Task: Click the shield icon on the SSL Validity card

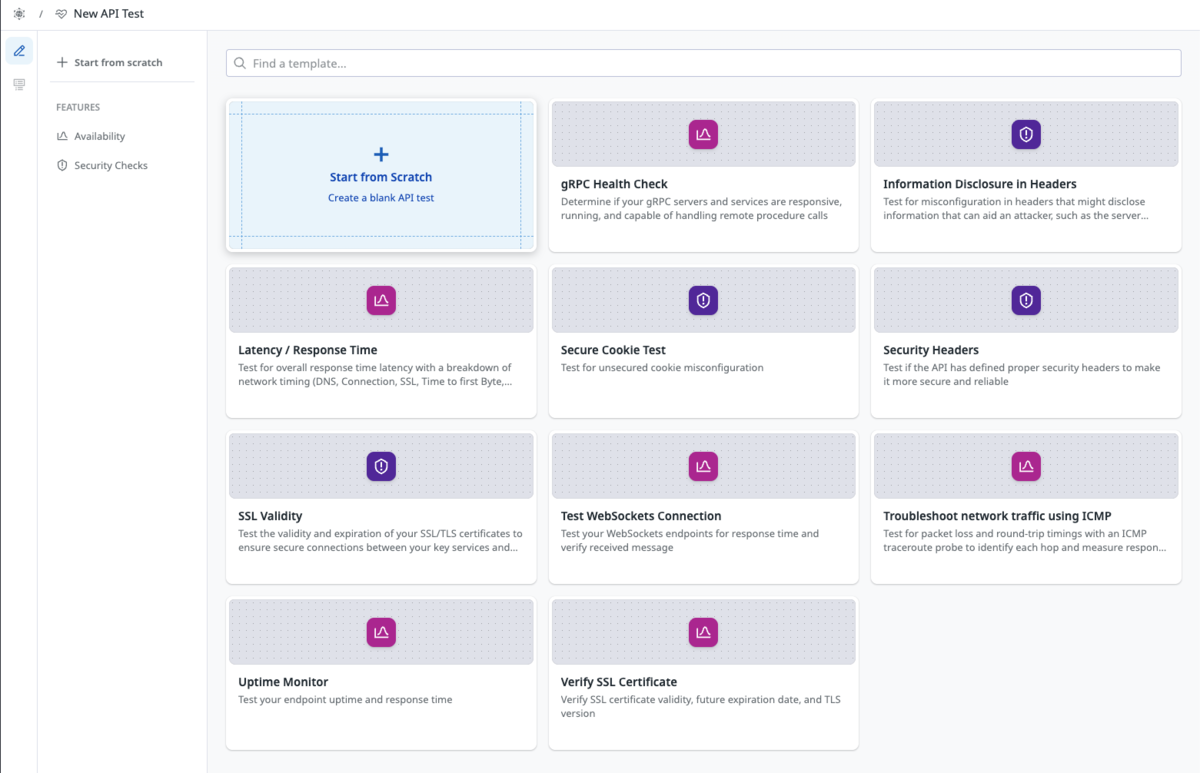Action: (381, 466)
